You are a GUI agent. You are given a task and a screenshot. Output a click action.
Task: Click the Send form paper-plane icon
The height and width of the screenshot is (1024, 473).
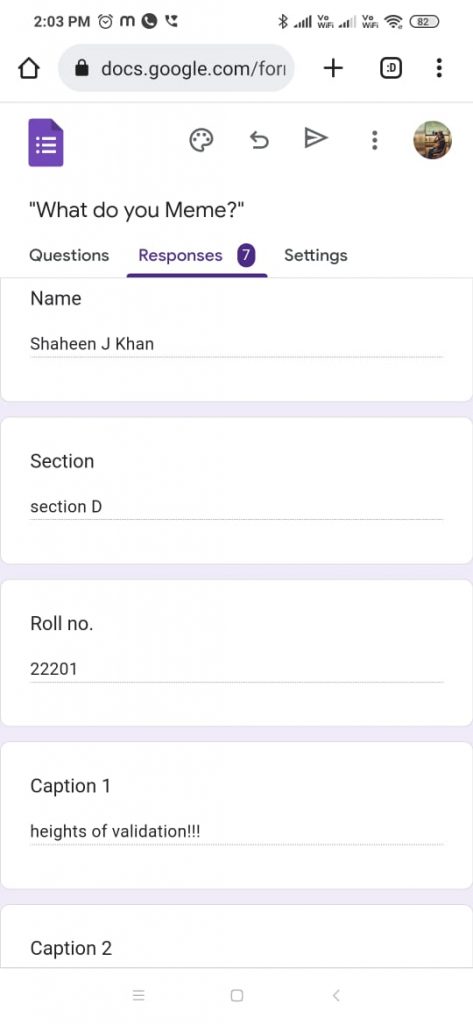click(x=316, y=138)
